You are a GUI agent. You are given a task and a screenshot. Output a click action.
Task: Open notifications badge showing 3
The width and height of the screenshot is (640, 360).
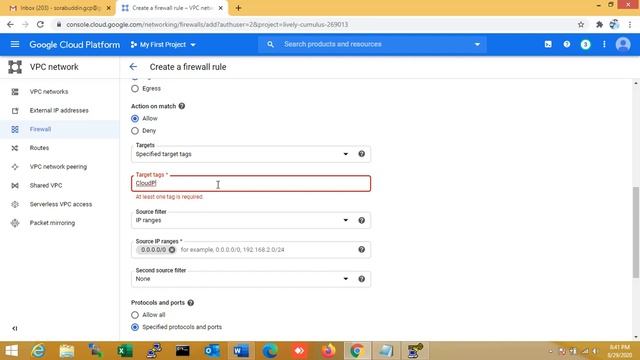pyautogui.click(x=585, y=44)
